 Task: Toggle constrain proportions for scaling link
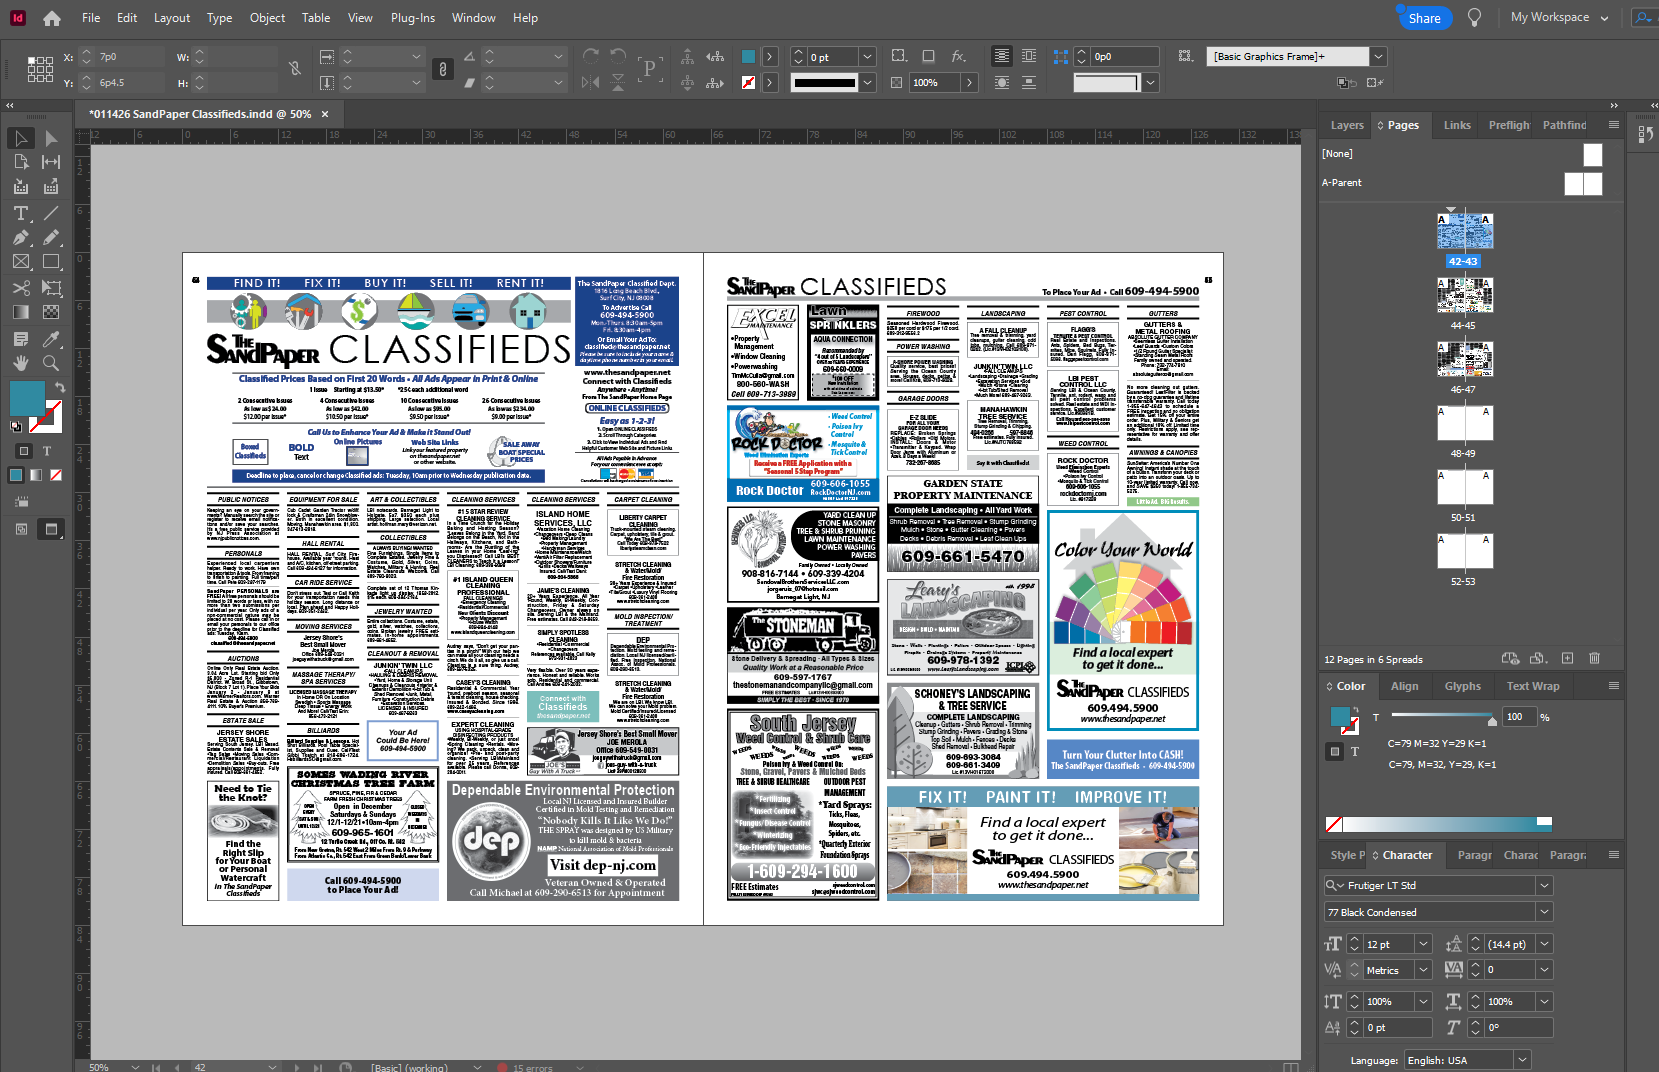pos(443,69)
